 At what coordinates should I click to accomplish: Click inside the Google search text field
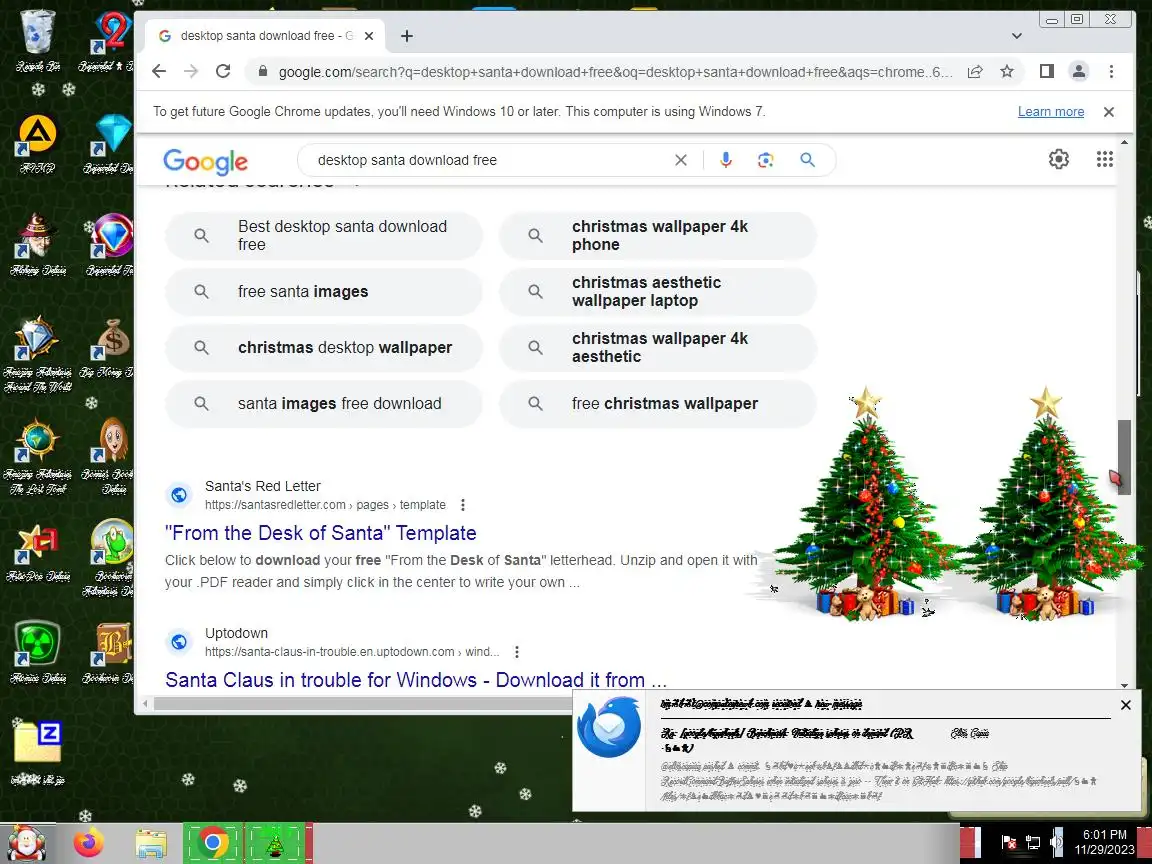tap(489, 160)
